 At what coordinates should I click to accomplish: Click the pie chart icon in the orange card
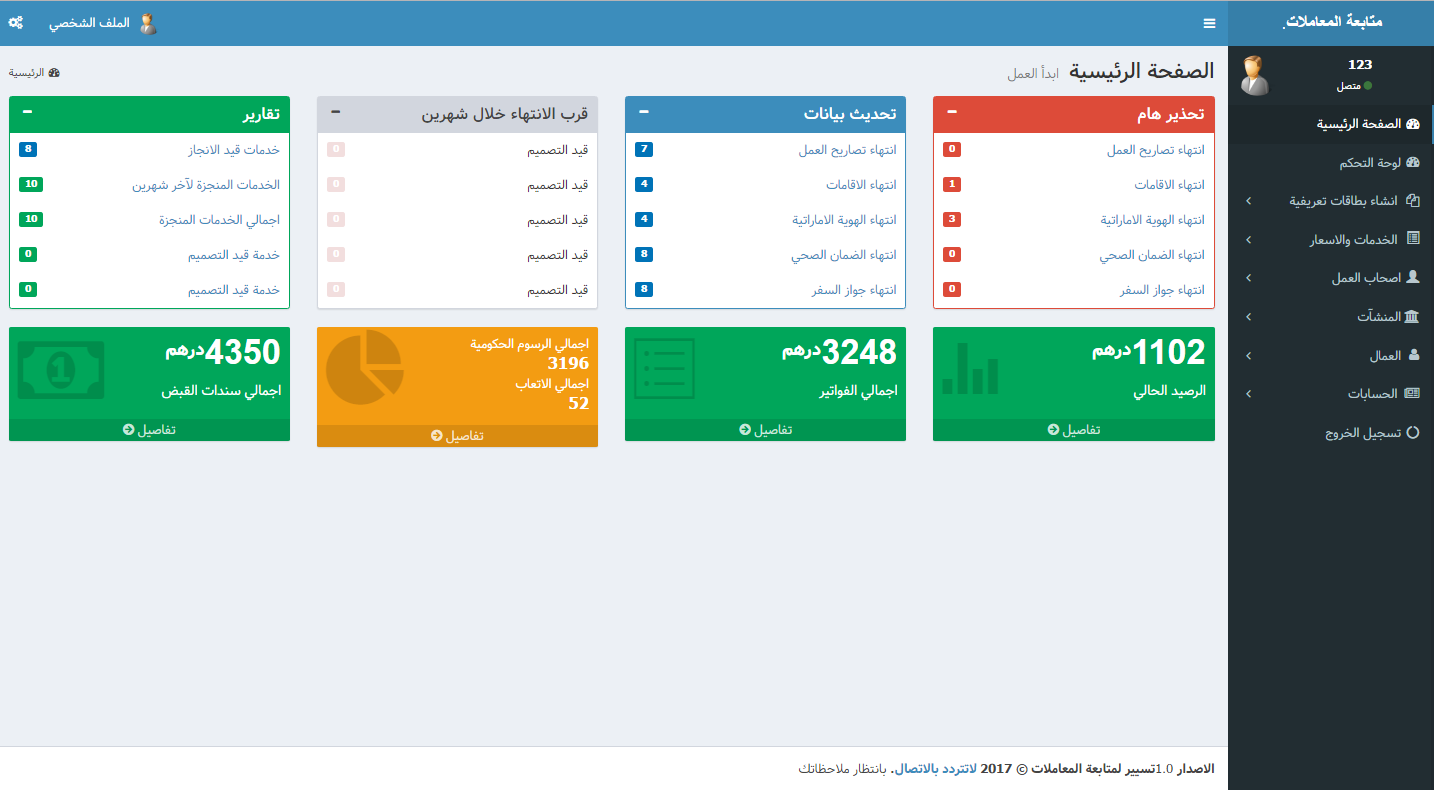(364, 368)
